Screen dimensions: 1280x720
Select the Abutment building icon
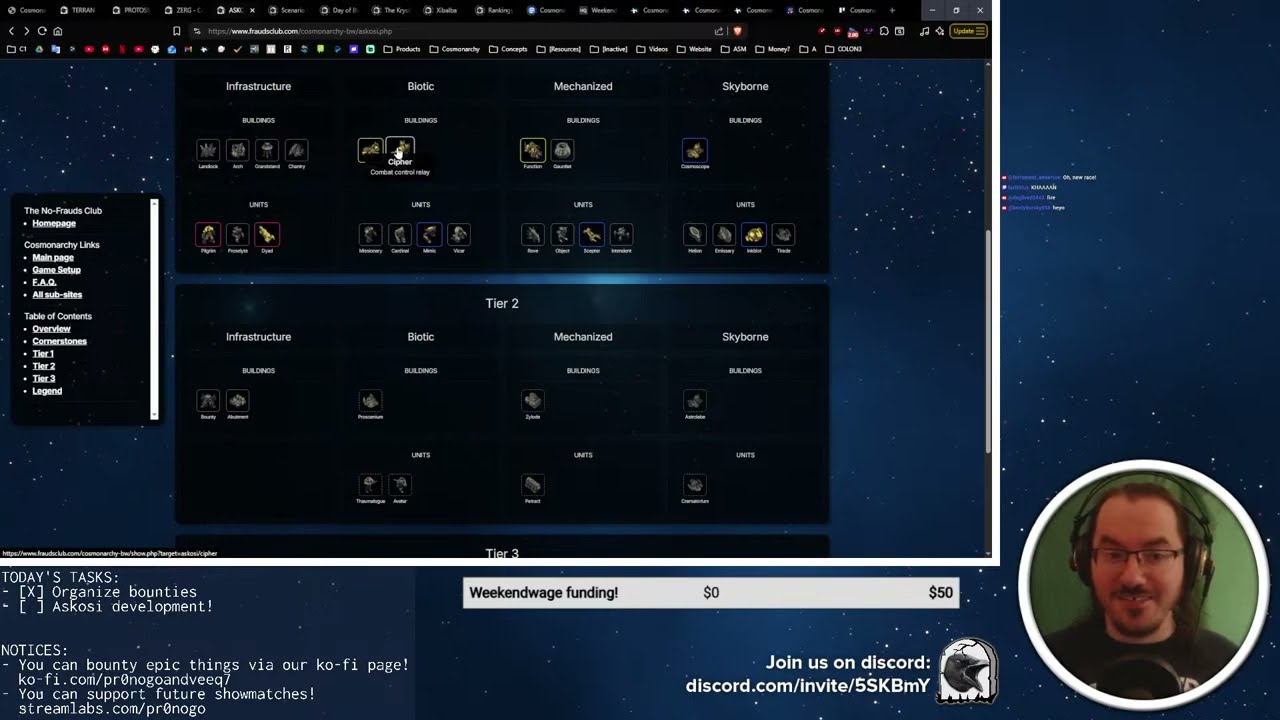[237, 401]
